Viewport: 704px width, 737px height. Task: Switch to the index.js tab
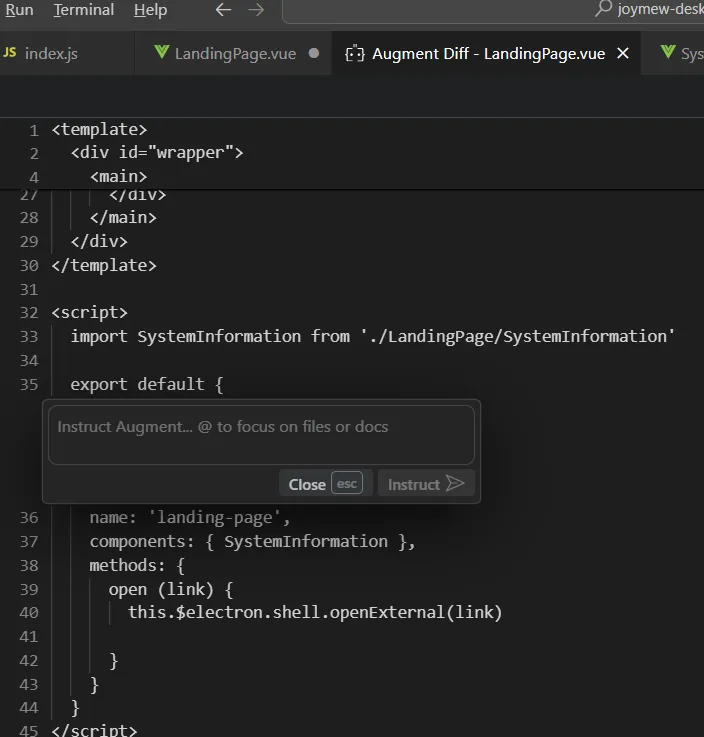coord(51,54)
